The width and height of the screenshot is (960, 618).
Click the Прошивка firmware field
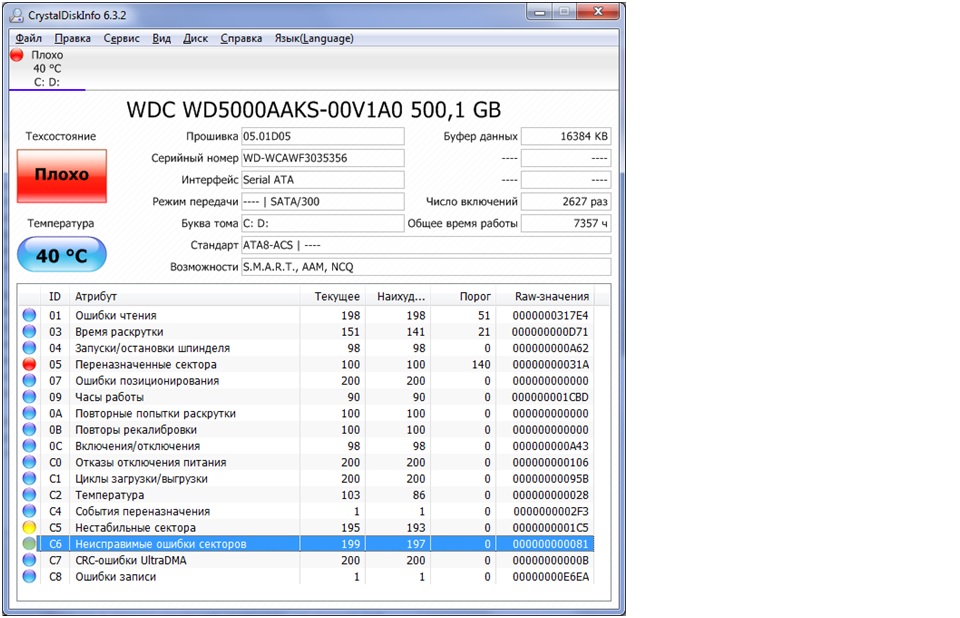322,136
